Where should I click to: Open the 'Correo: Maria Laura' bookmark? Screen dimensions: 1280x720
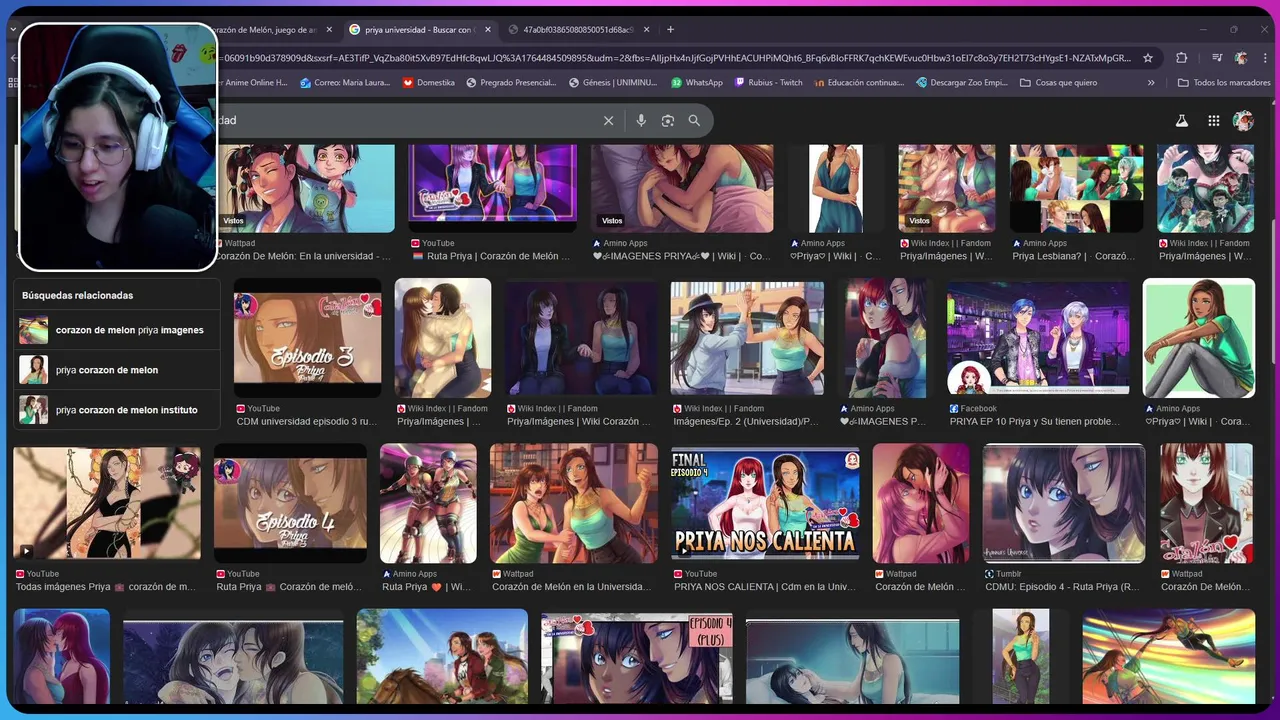tap(345, 83)
